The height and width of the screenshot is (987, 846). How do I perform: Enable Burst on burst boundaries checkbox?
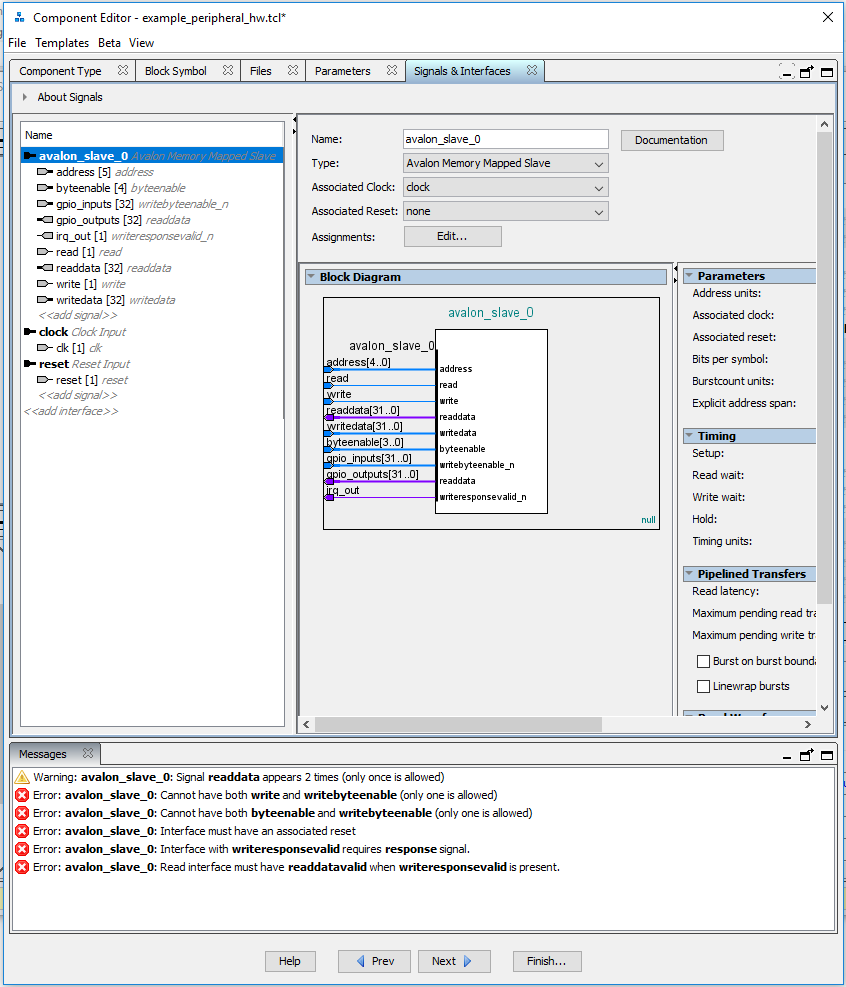[703, 661]
